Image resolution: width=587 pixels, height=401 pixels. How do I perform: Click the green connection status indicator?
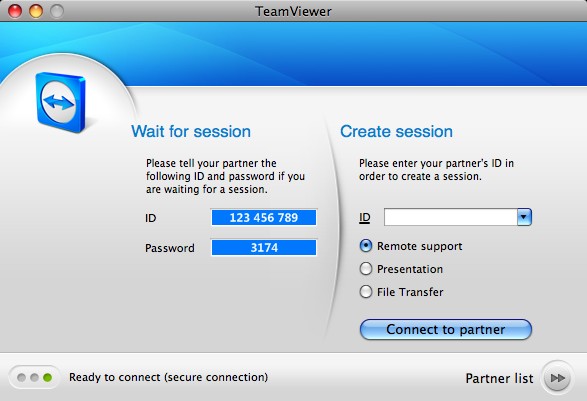pos(47,377)
